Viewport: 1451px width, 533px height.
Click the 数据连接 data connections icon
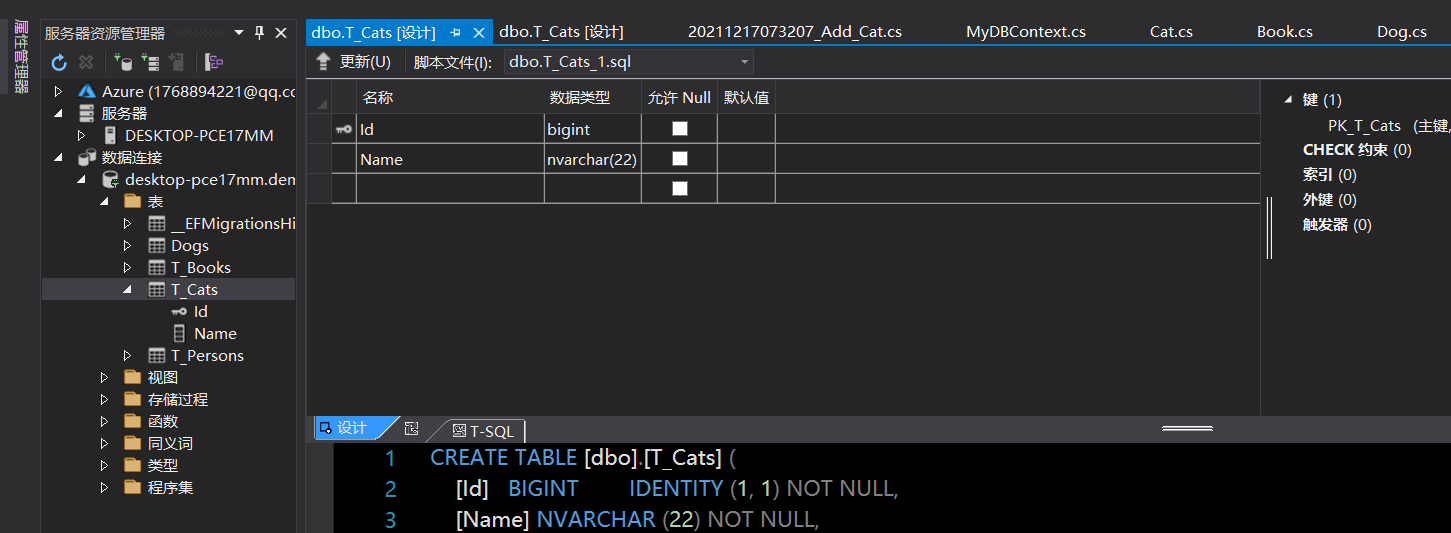pos(87,158)
